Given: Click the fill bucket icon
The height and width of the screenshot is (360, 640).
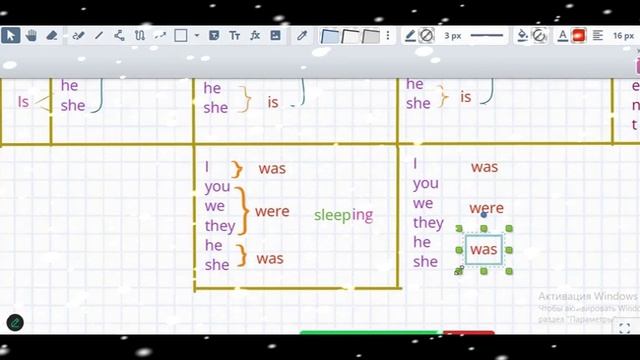Looking at the screenshot, I should pos(522,36).
